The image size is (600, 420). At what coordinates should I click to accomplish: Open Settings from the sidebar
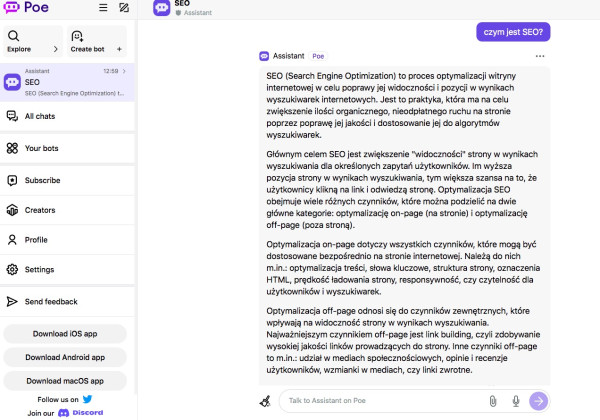39,270
